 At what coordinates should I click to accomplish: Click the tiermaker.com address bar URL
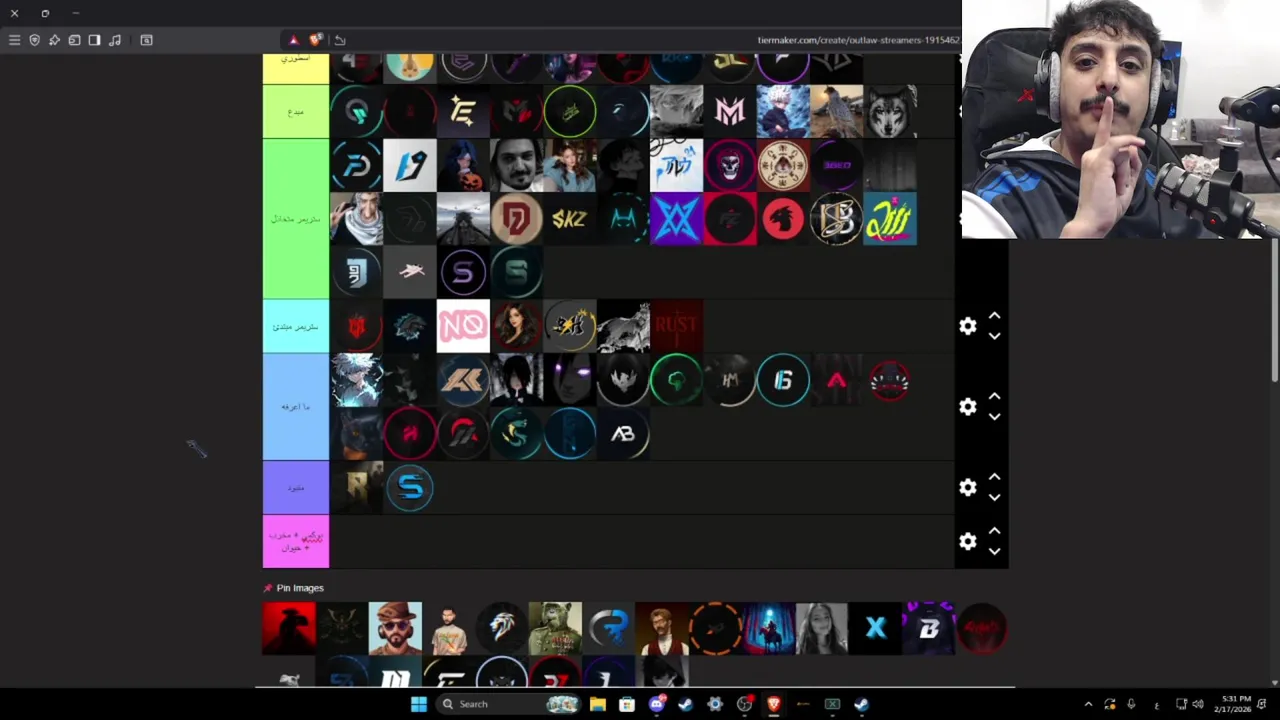click(858, 40)
